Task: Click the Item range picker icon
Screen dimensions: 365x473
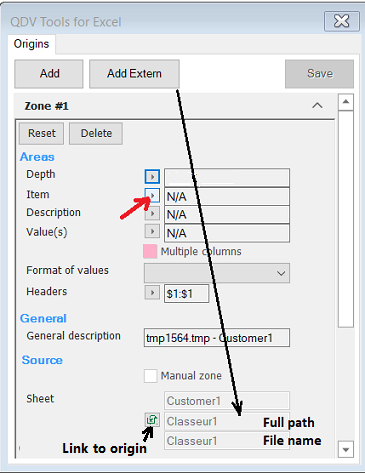Action: coord(152,195)
